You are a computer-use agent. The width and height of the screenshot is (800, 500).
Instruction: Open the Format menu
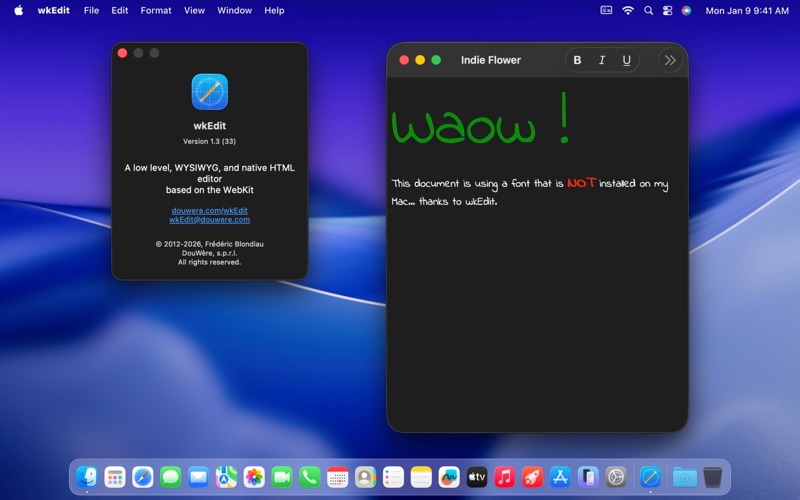click(156, 10)
